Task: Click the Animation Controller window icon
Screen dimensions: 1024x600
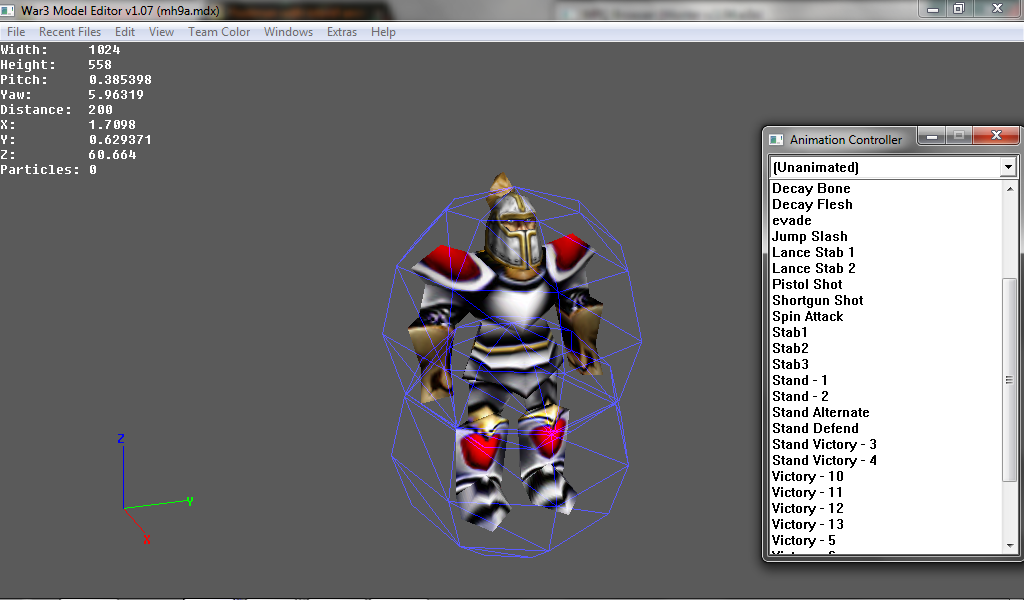Action: (776, 140)
